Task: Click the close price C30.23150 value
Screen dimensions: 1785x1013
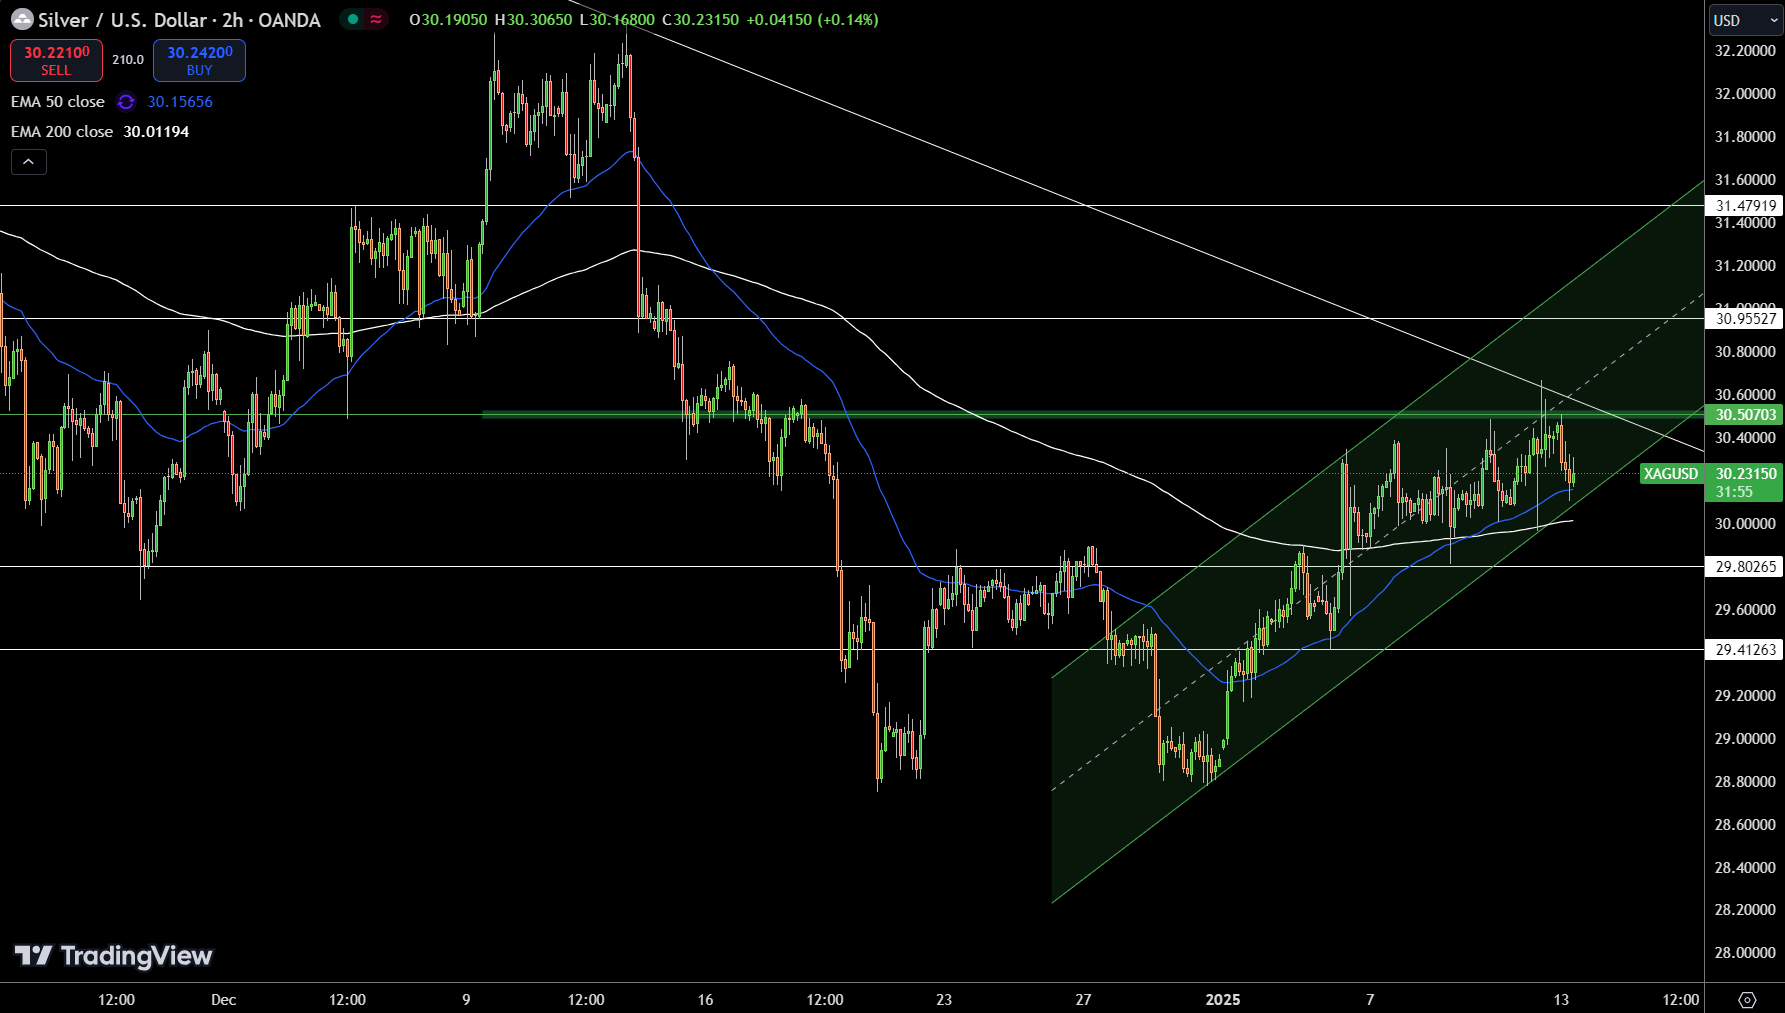Action: pyautogui.click(x=700, y=20)
